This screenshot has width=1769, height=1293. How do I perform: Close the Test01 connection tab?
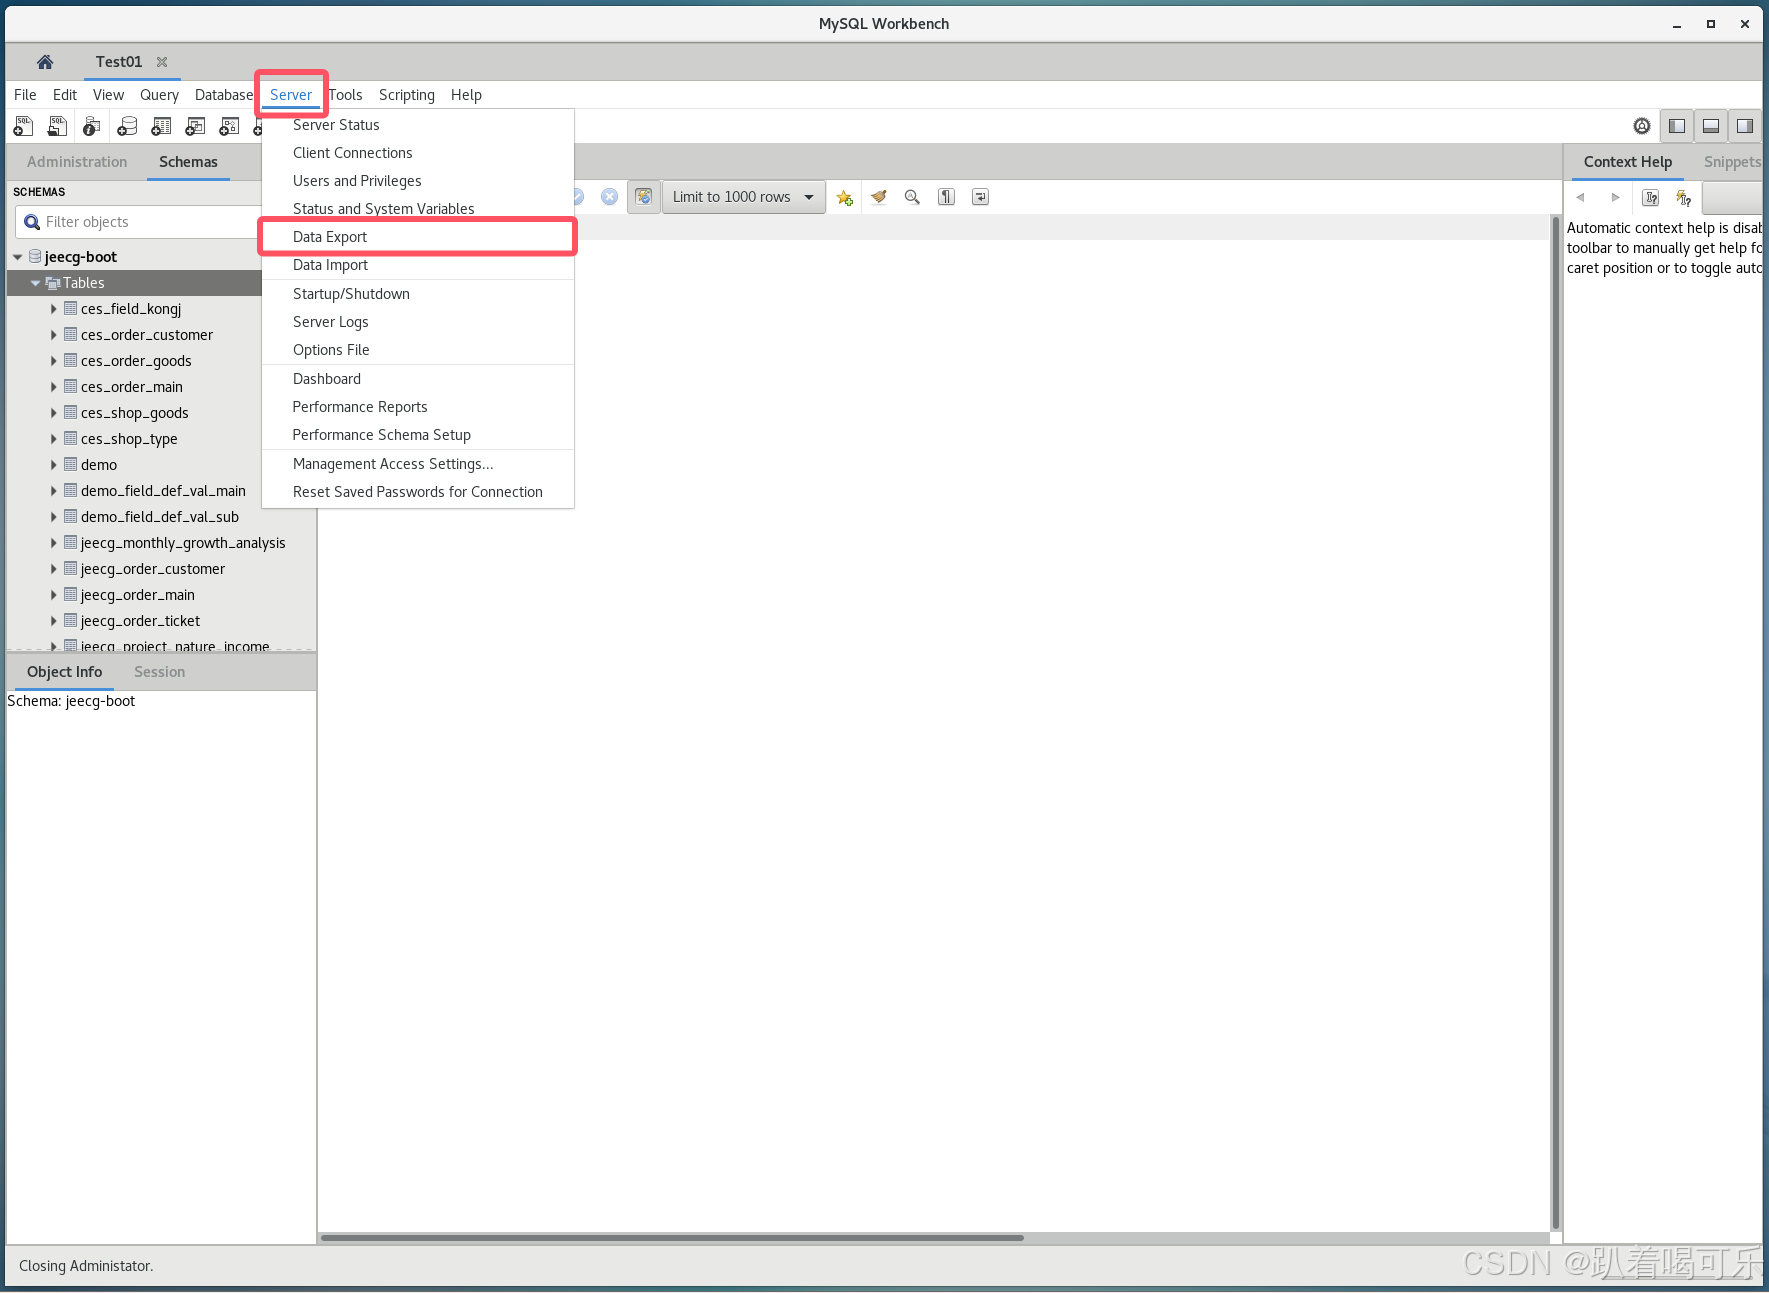tap(162, 62)
